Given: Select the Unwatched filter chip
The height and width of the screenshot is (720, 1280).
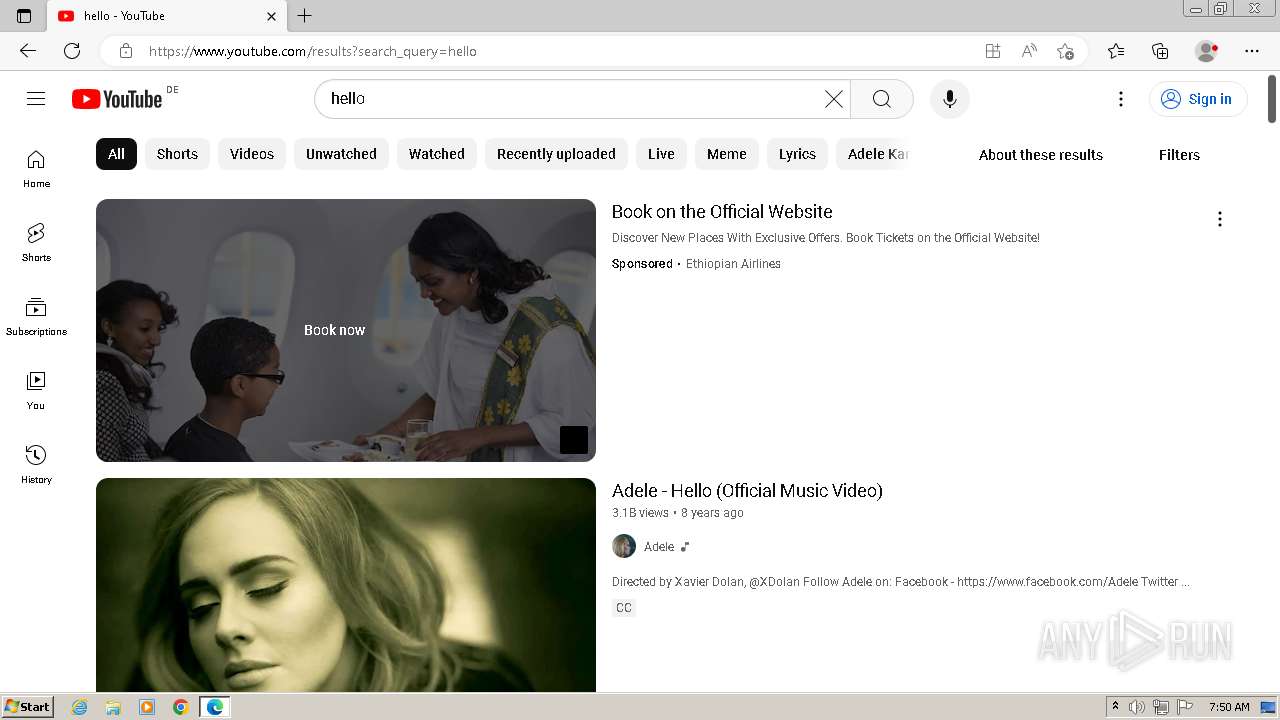Looking at the screenshot, I should point(341,154).
